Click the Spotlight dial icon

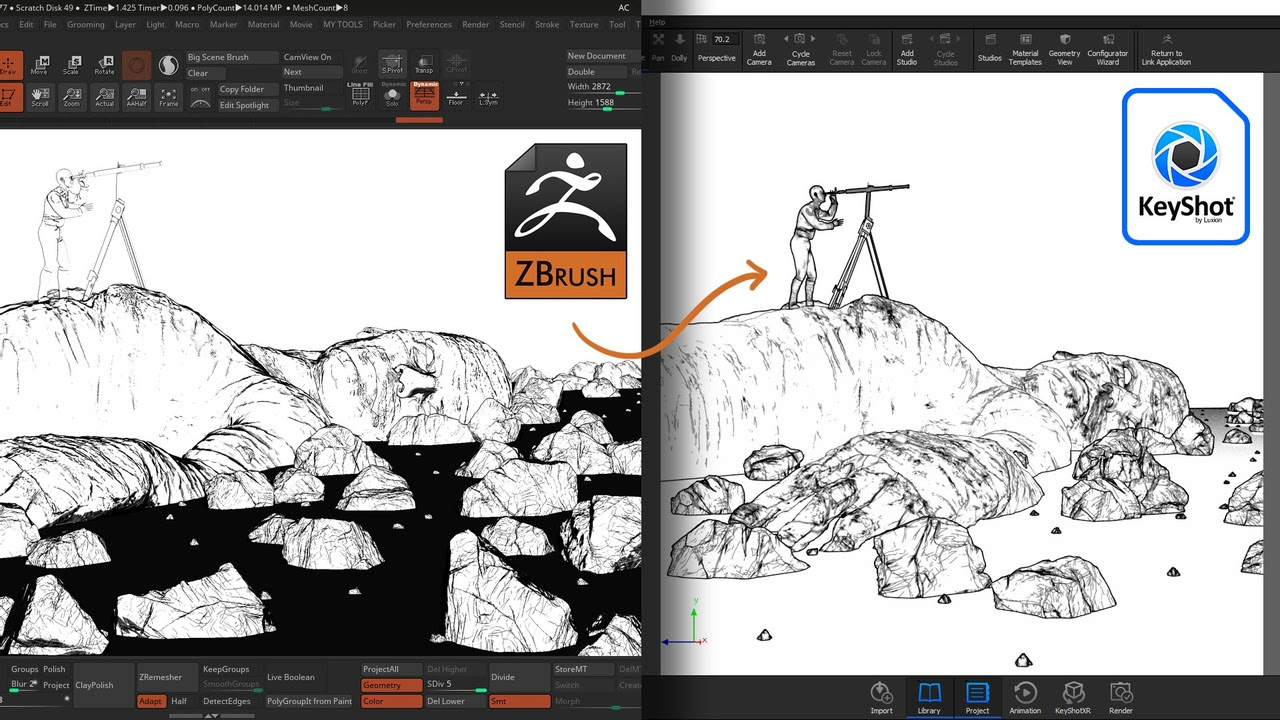200,104
